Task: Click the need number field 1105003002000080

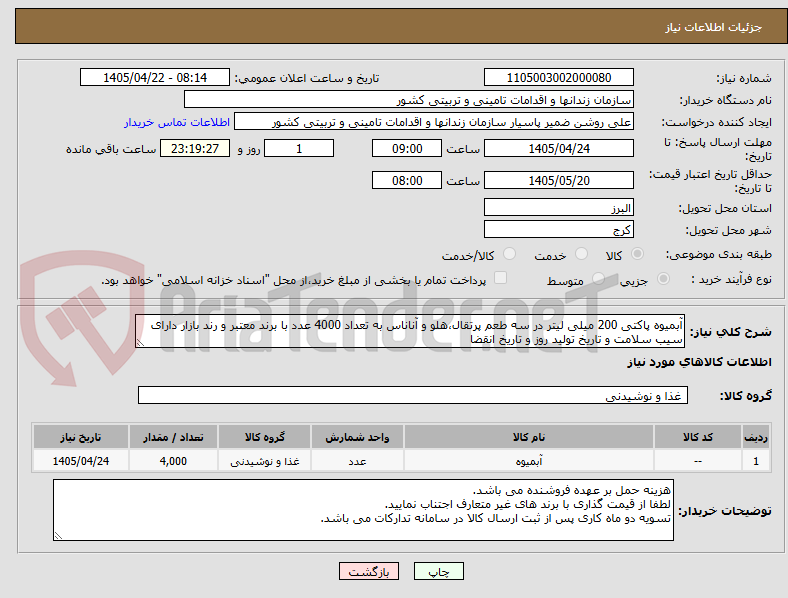Action: point(559,77)
